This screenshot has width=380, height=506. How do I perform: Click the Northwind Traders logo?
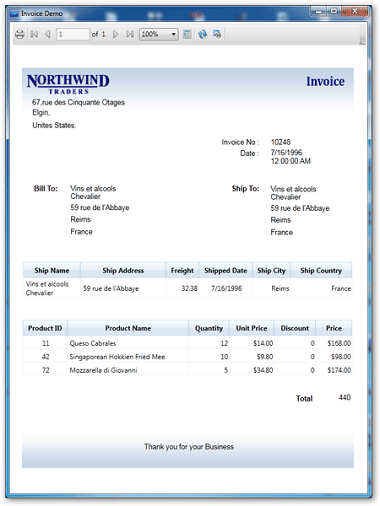pyautogui.click(x=68, y=84)
